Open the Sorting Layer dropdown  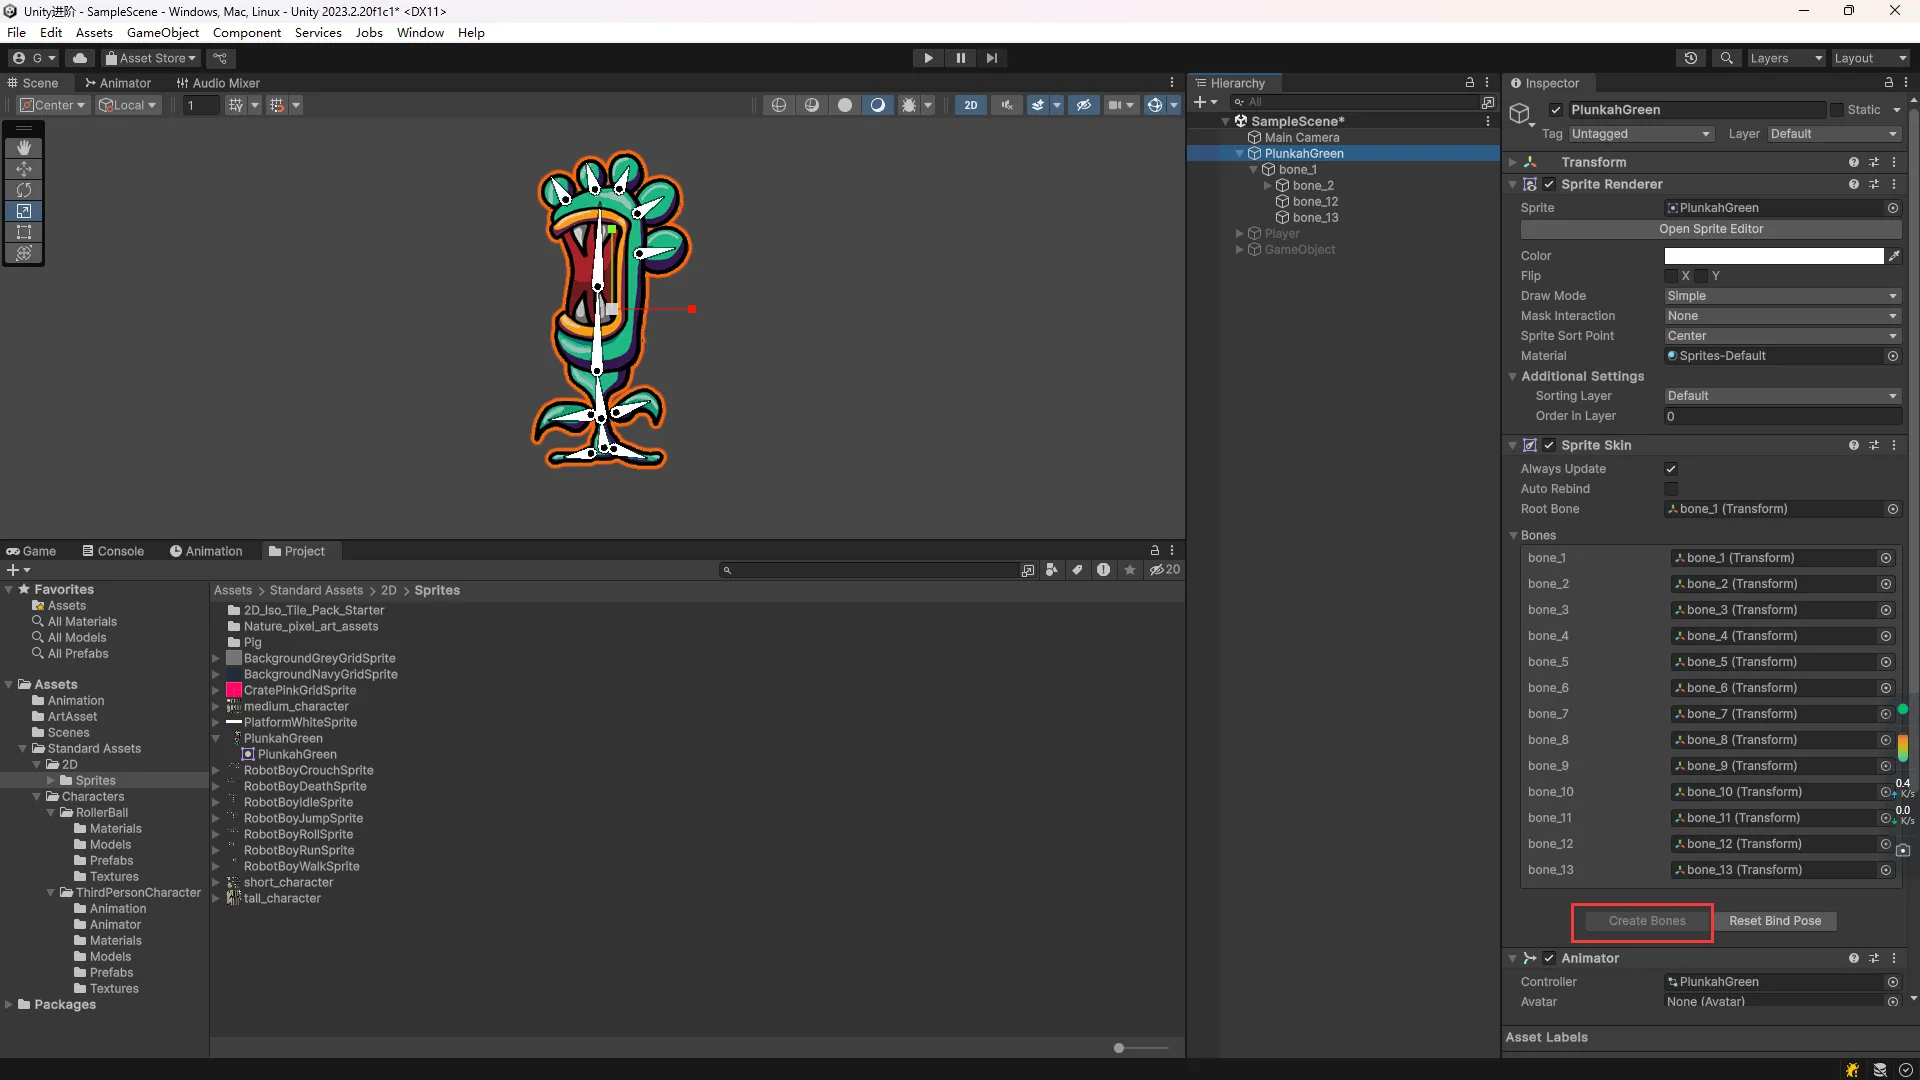coord(1781,396)
